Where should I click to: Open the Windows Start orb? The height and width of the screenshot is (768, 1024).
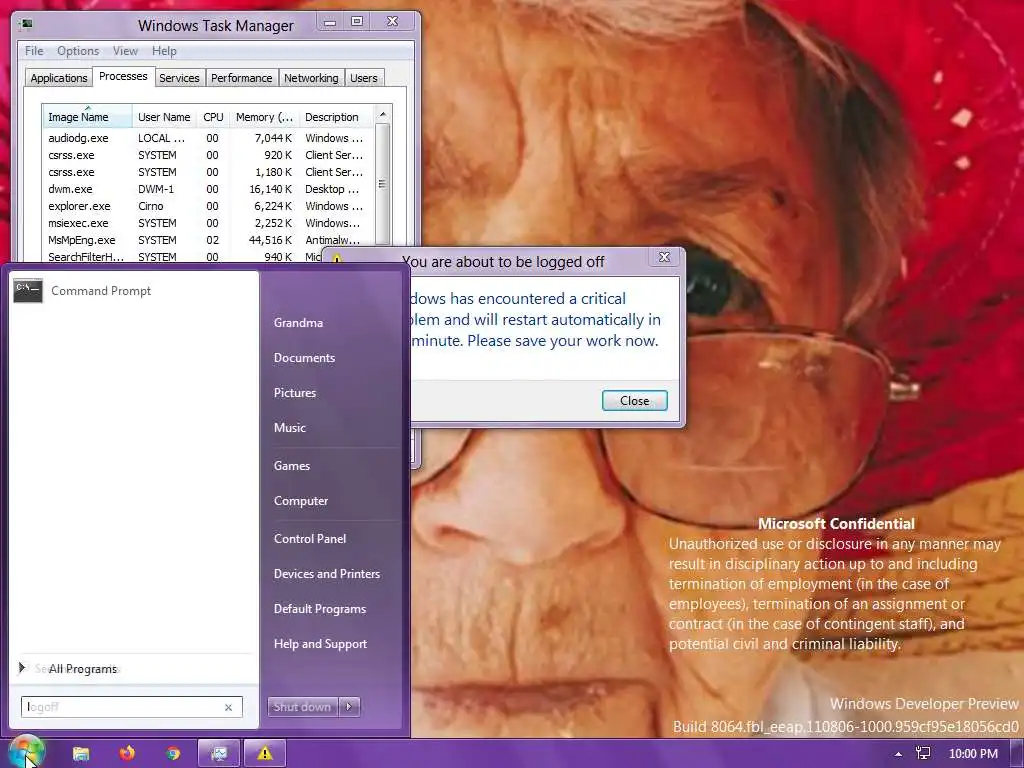(x=26, y=752)
